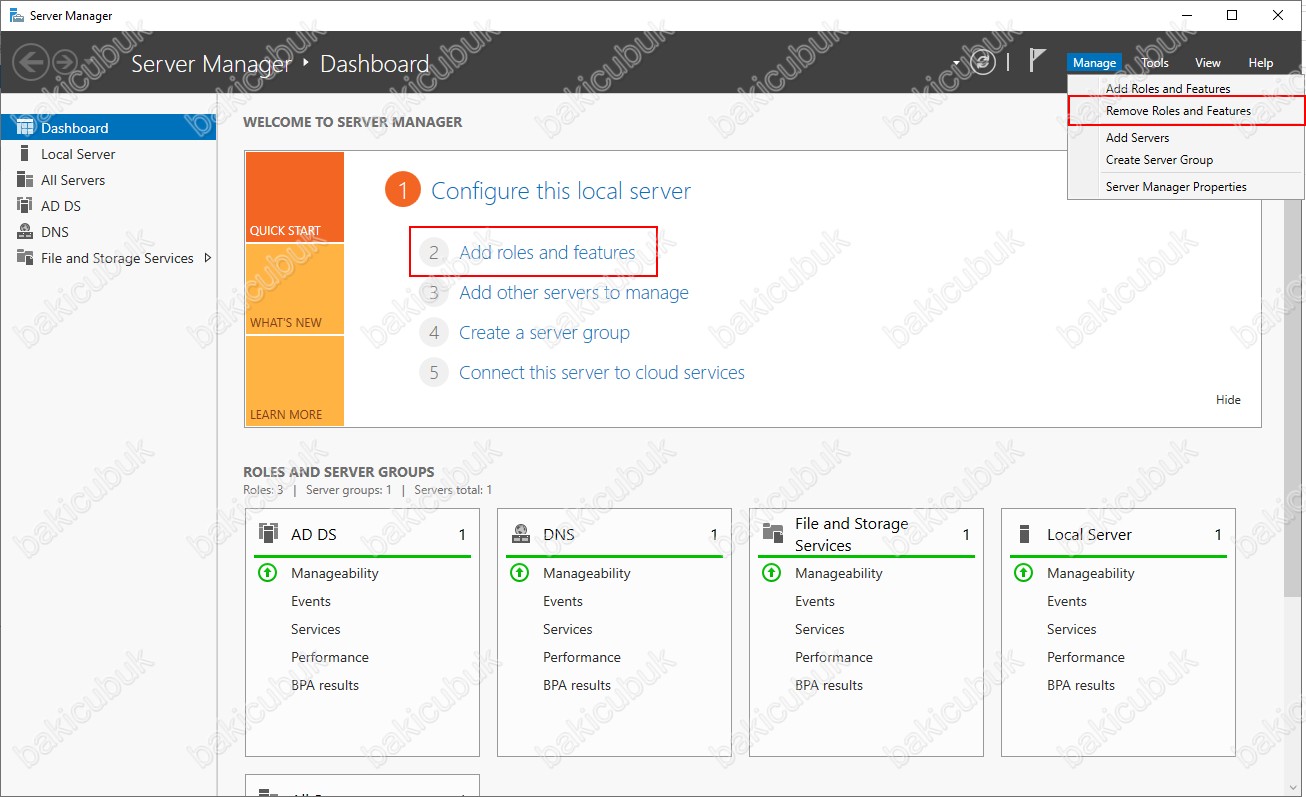1306x797 pixels.
Task: Select the LEARN MORE tab
Action: click(294, 381)
